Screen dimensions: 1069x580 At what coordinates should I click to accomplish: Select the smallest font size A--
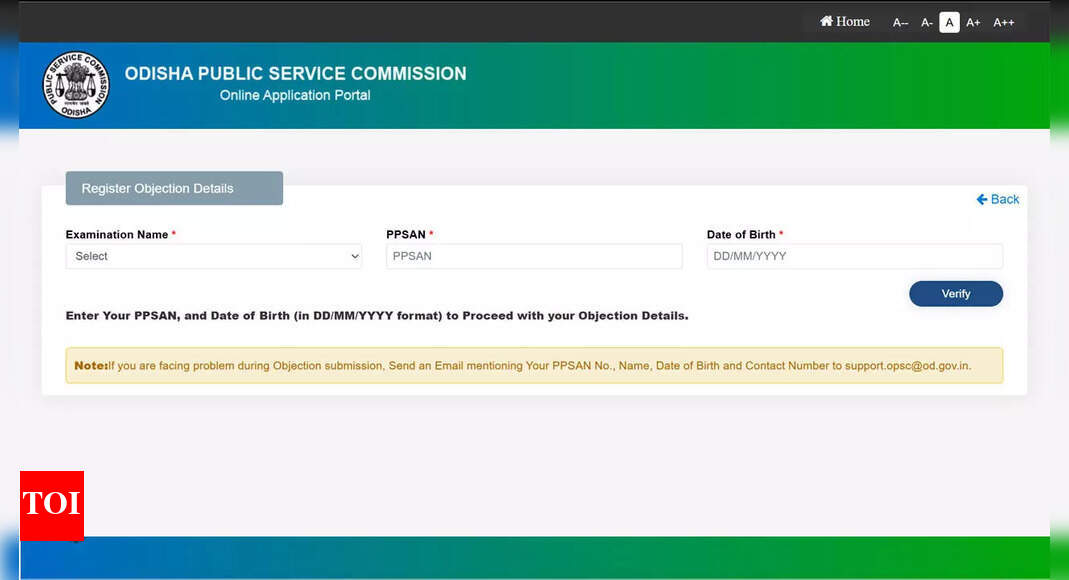(900, 23)
